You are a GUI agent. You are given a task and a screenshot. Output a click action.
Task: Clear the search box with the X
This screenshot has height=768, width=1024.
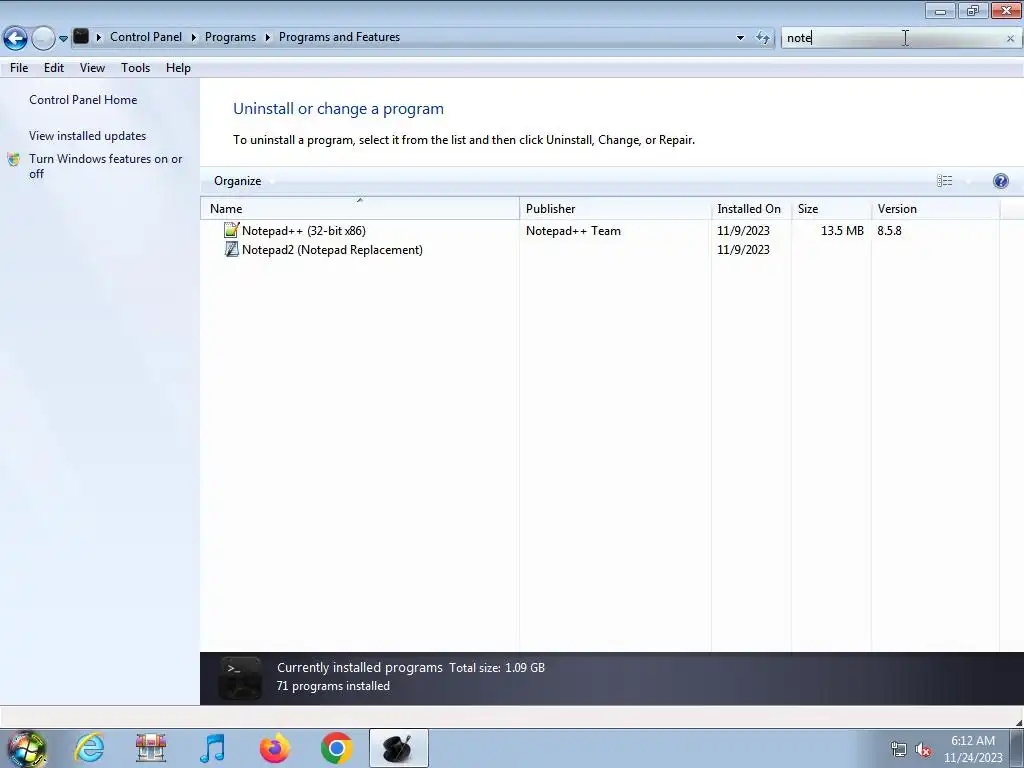point(1010,39)
